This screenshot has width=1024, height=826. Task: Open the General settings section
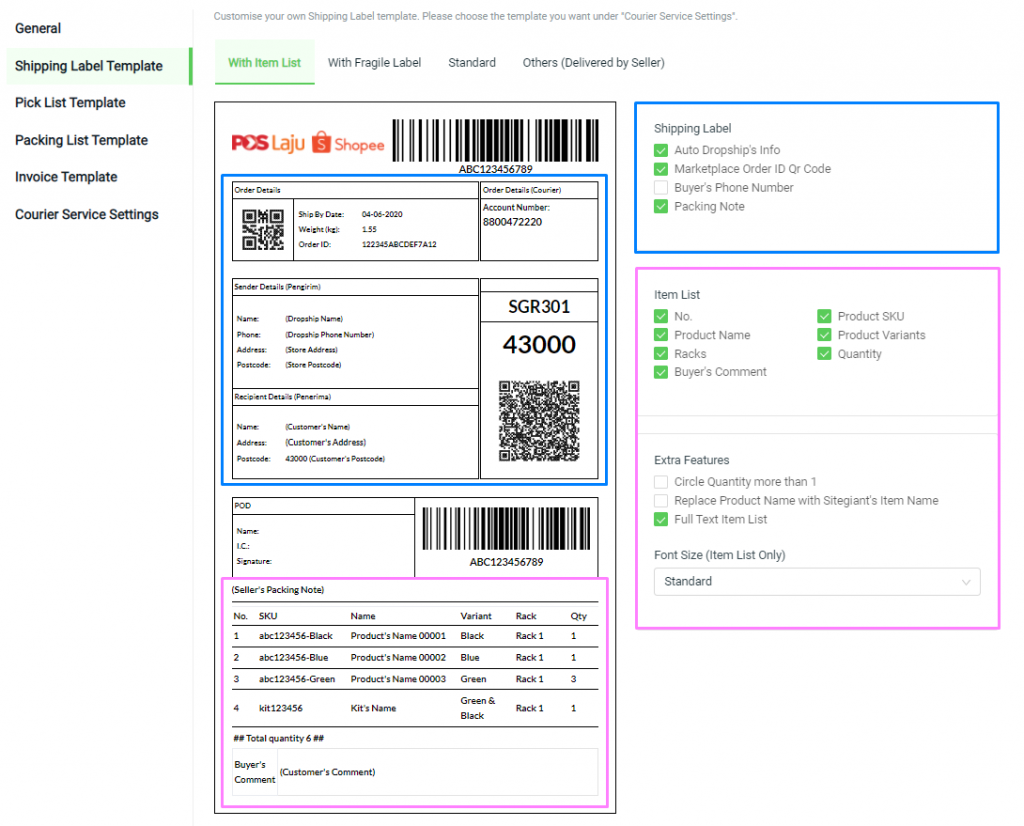38,29
